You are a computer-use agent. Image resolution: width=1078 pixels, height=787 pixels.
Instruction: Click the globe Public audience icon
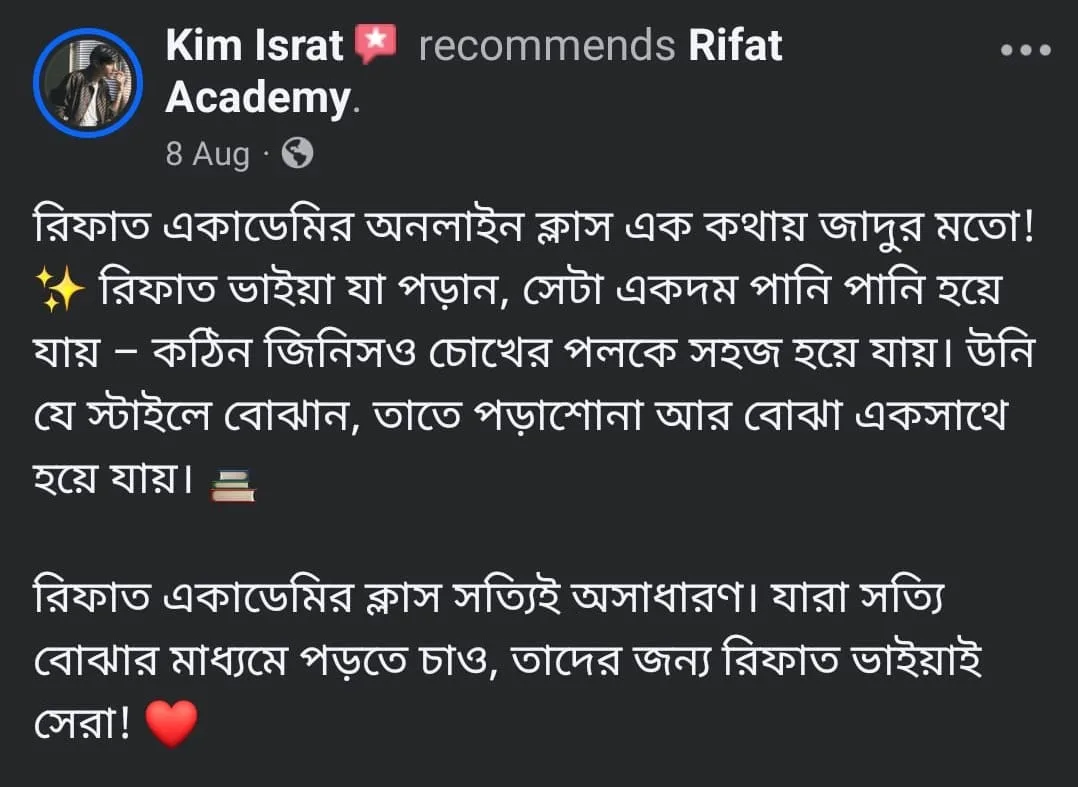coord(297,153)
